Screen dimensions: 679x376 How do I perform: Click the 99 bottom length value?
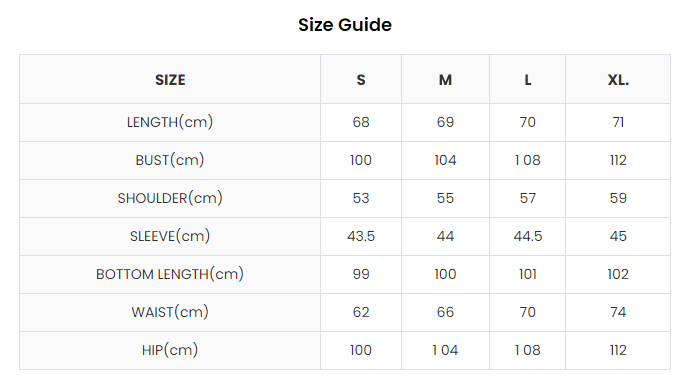(x=361, y=274)
